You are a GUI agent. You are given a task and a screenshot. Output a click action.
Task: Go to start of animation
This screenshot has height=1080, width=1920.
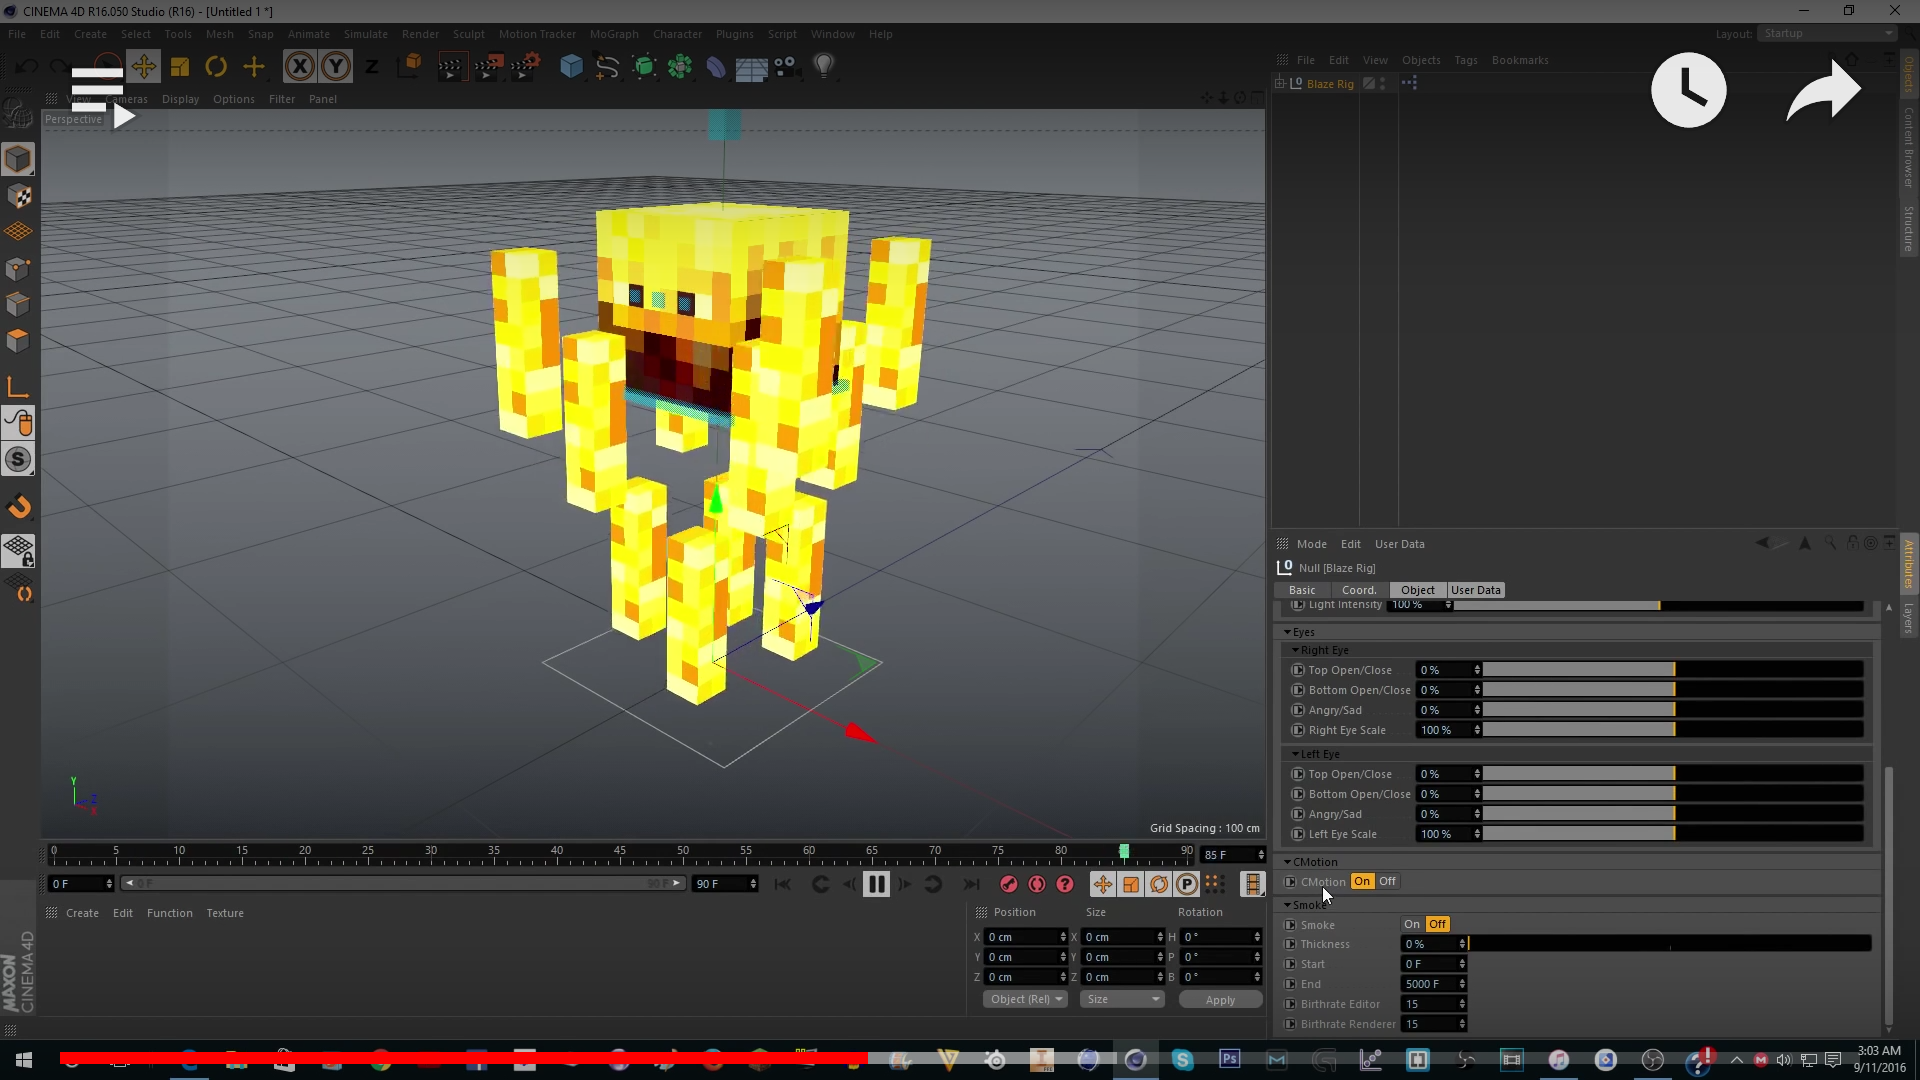tap(782, 884)
